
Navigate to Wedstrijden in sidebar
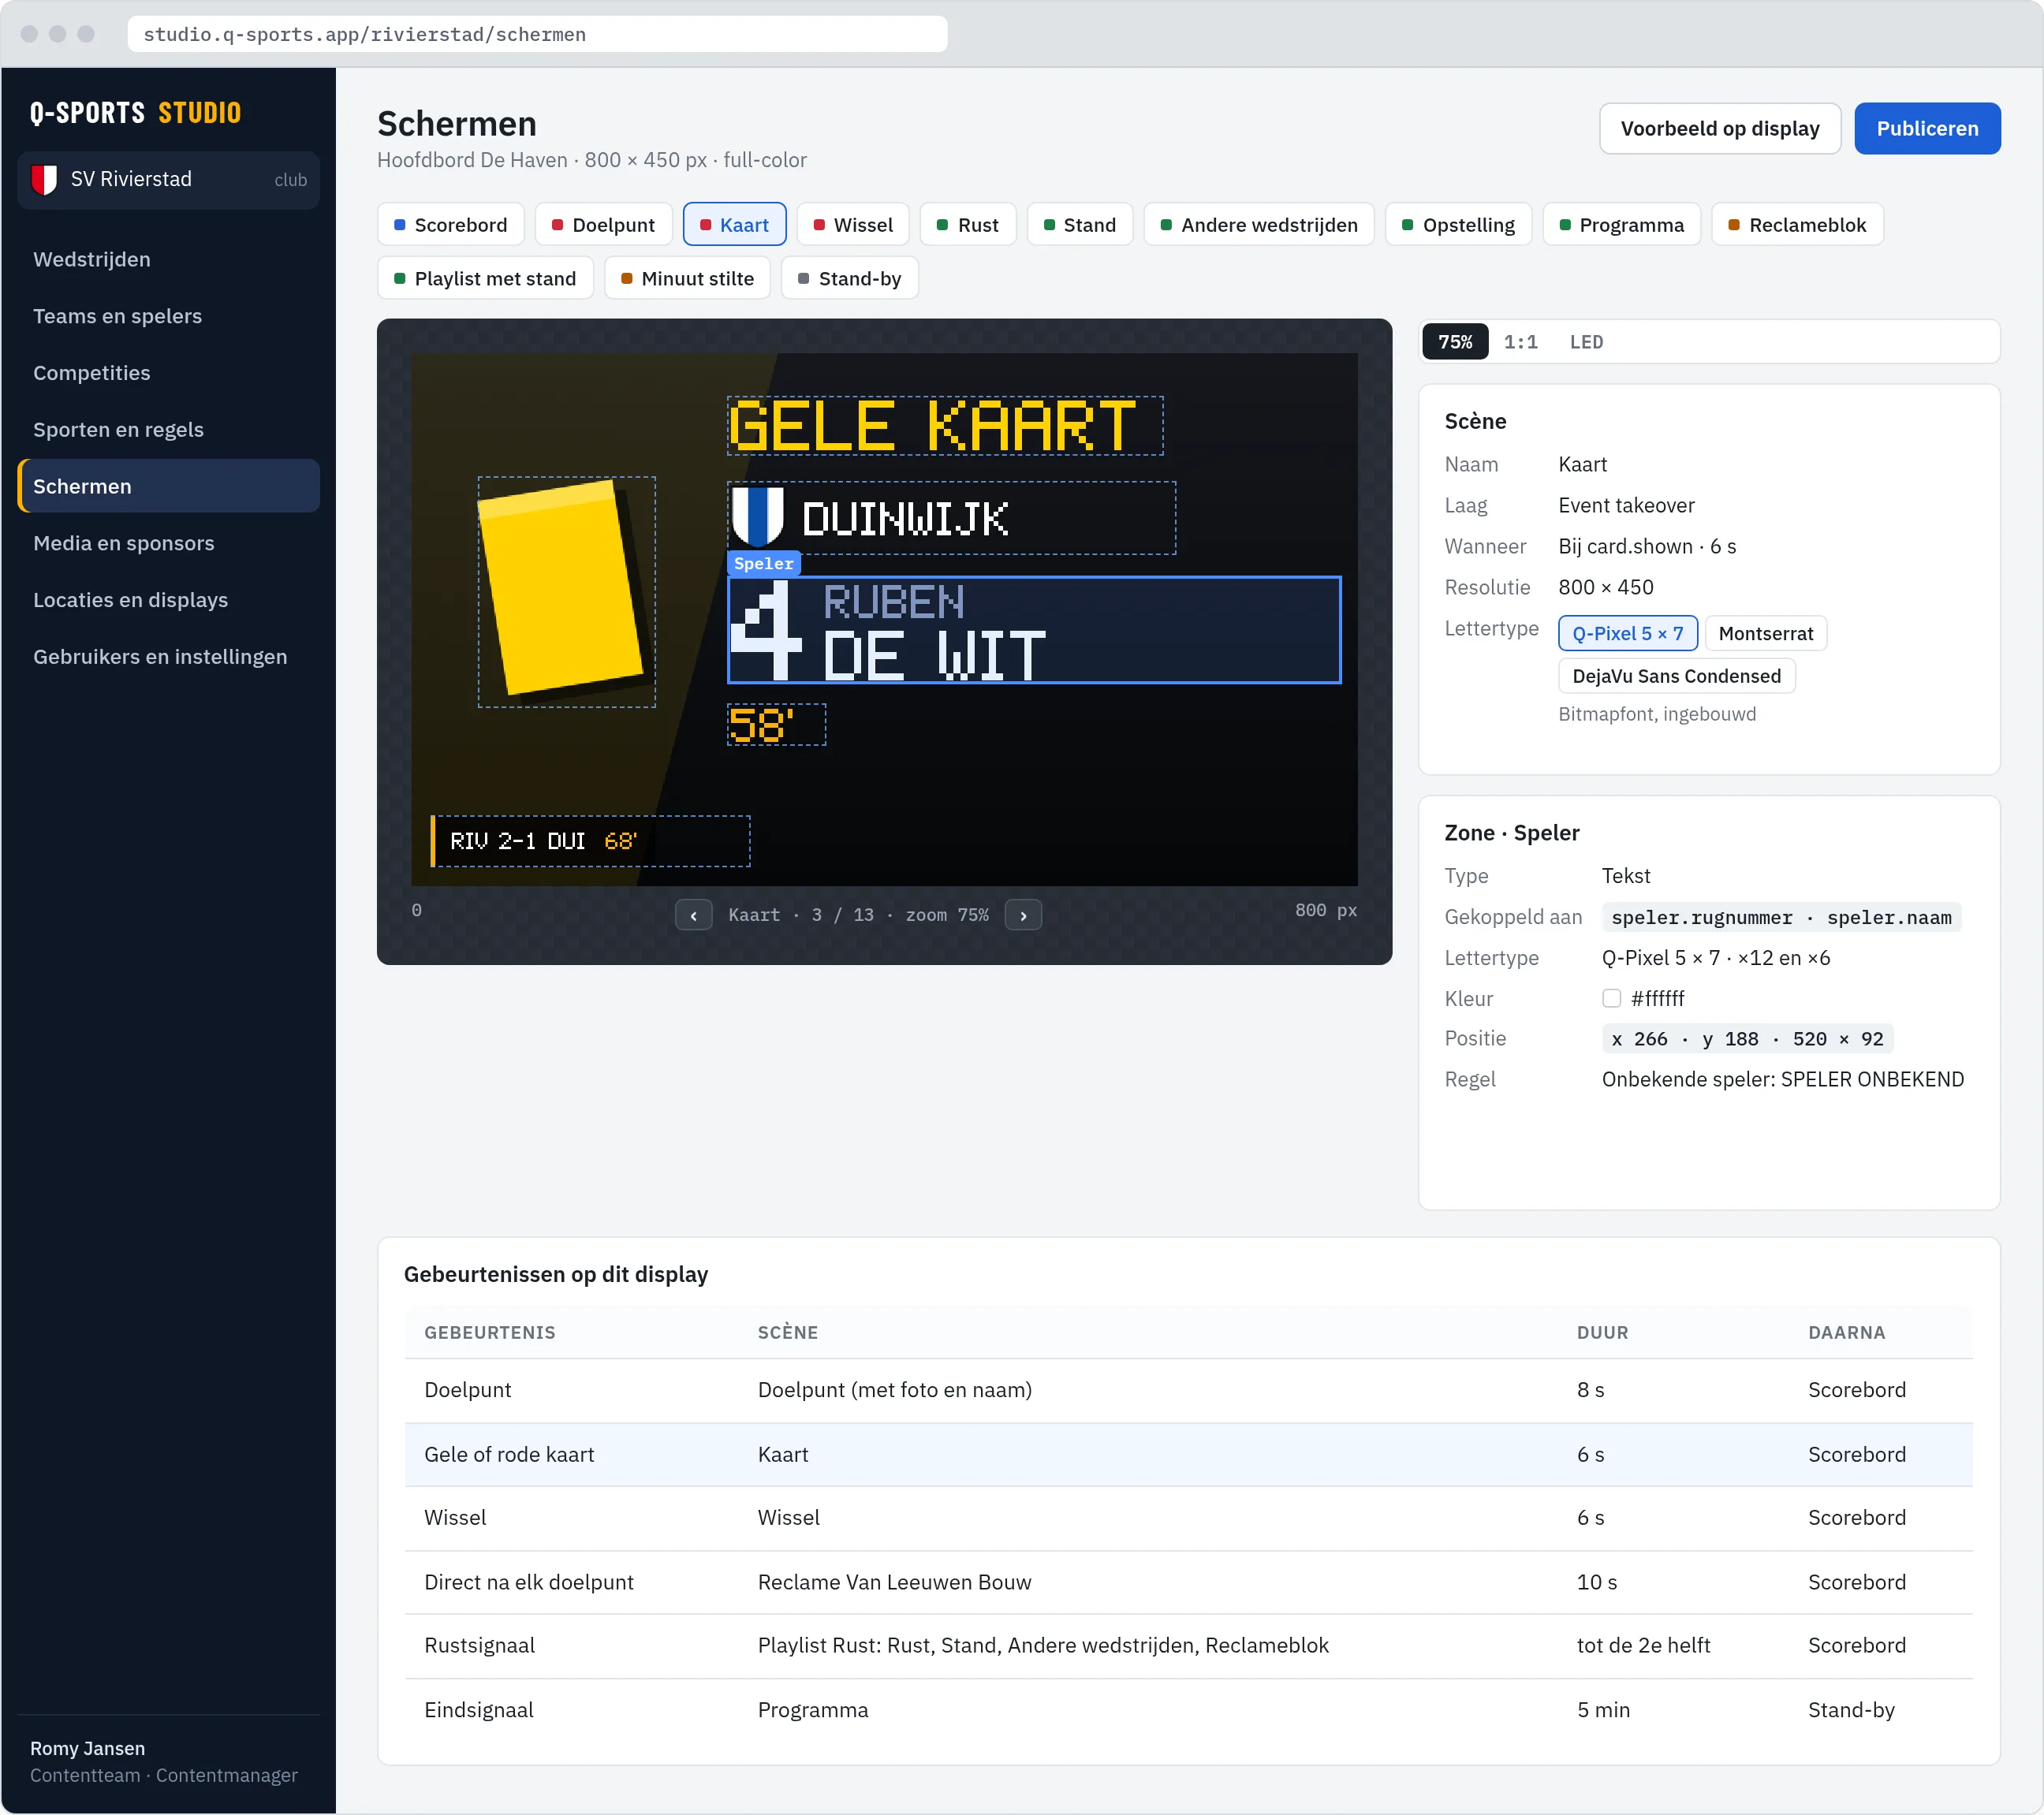(x=168, y=259)
